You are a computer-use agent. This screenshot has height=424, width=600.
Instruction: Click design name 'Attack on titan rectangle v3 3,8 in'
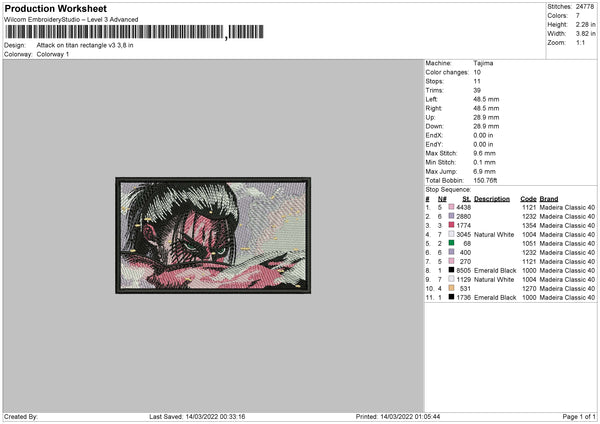85,45
